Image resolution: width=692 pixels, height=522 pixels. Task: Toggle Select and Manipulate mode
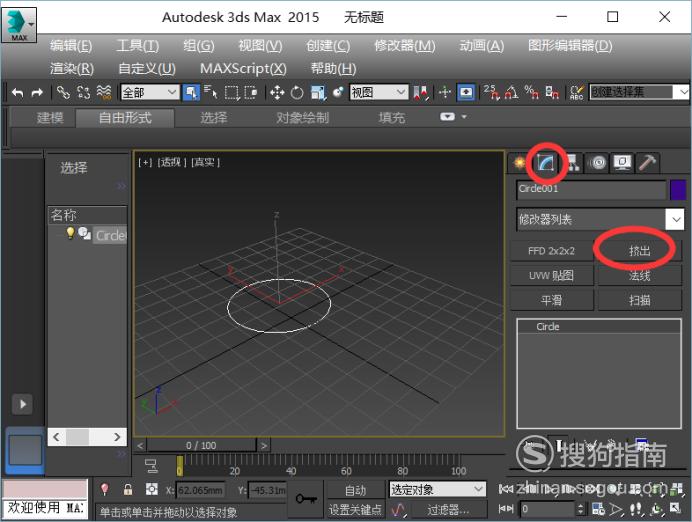click(x=445, y=92)
